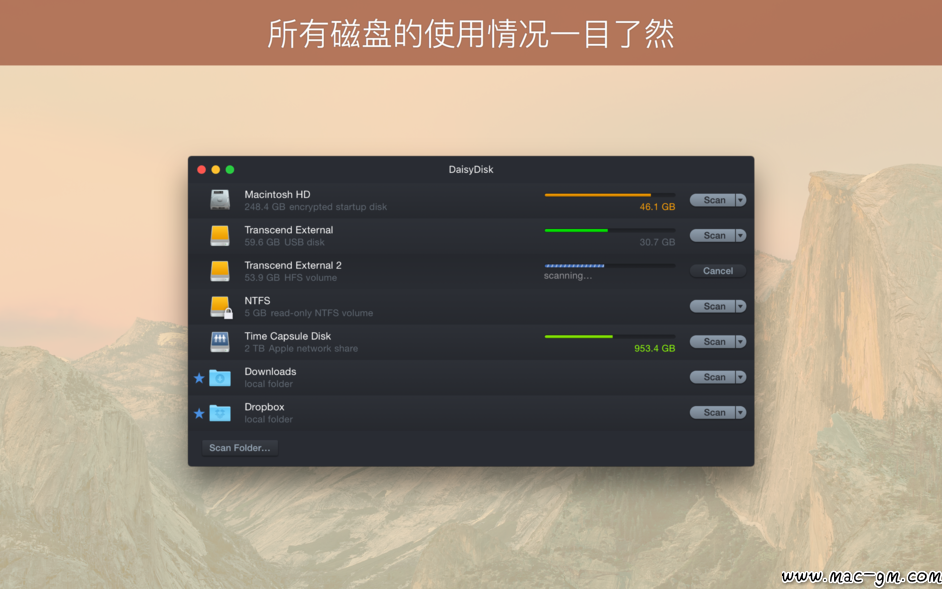
Task: Click the Dropbox folder icon
Action: click(x=220, y=413)
